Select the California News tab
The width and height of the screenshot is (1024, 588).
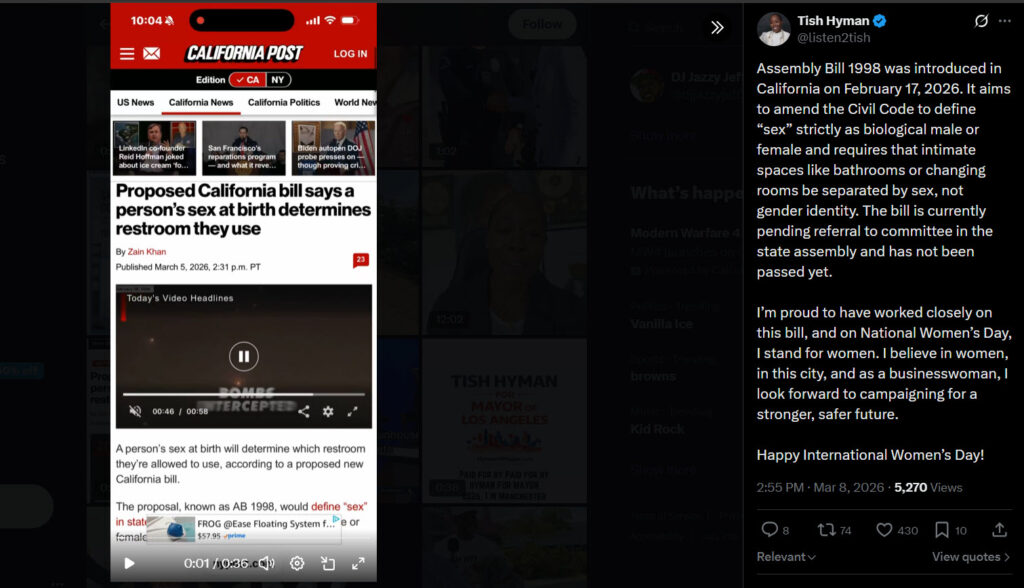pyautogui.click(x=201, y=103)
